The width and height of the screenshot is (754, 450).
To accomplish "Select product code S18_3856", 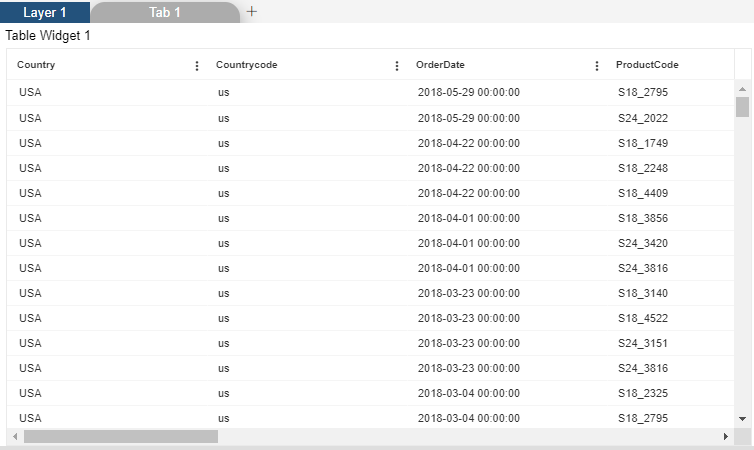I will 643,218.
